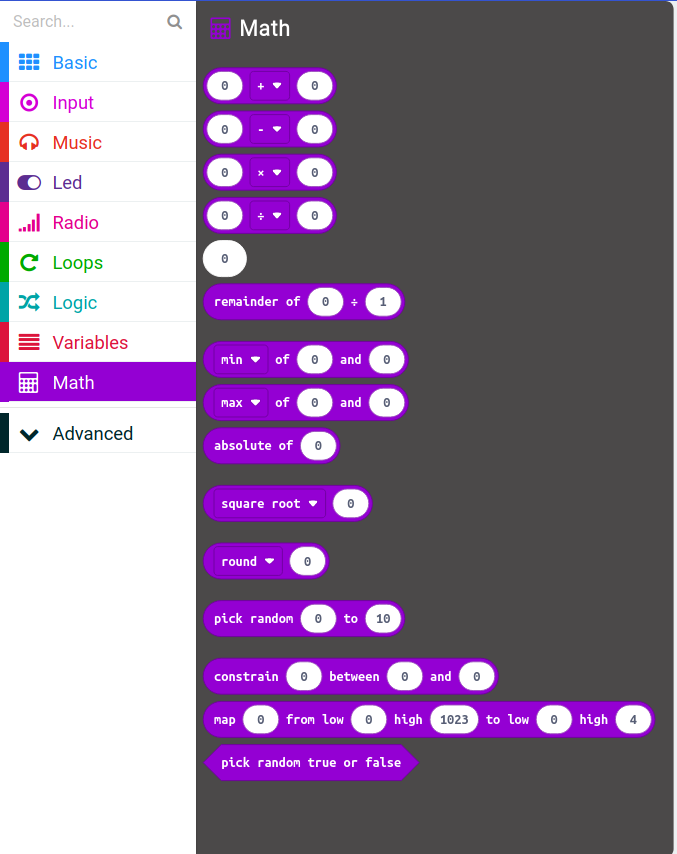Viewport: 677px width, 854px height.
Task: Click the Variables list icon
Action: [29, 342]
